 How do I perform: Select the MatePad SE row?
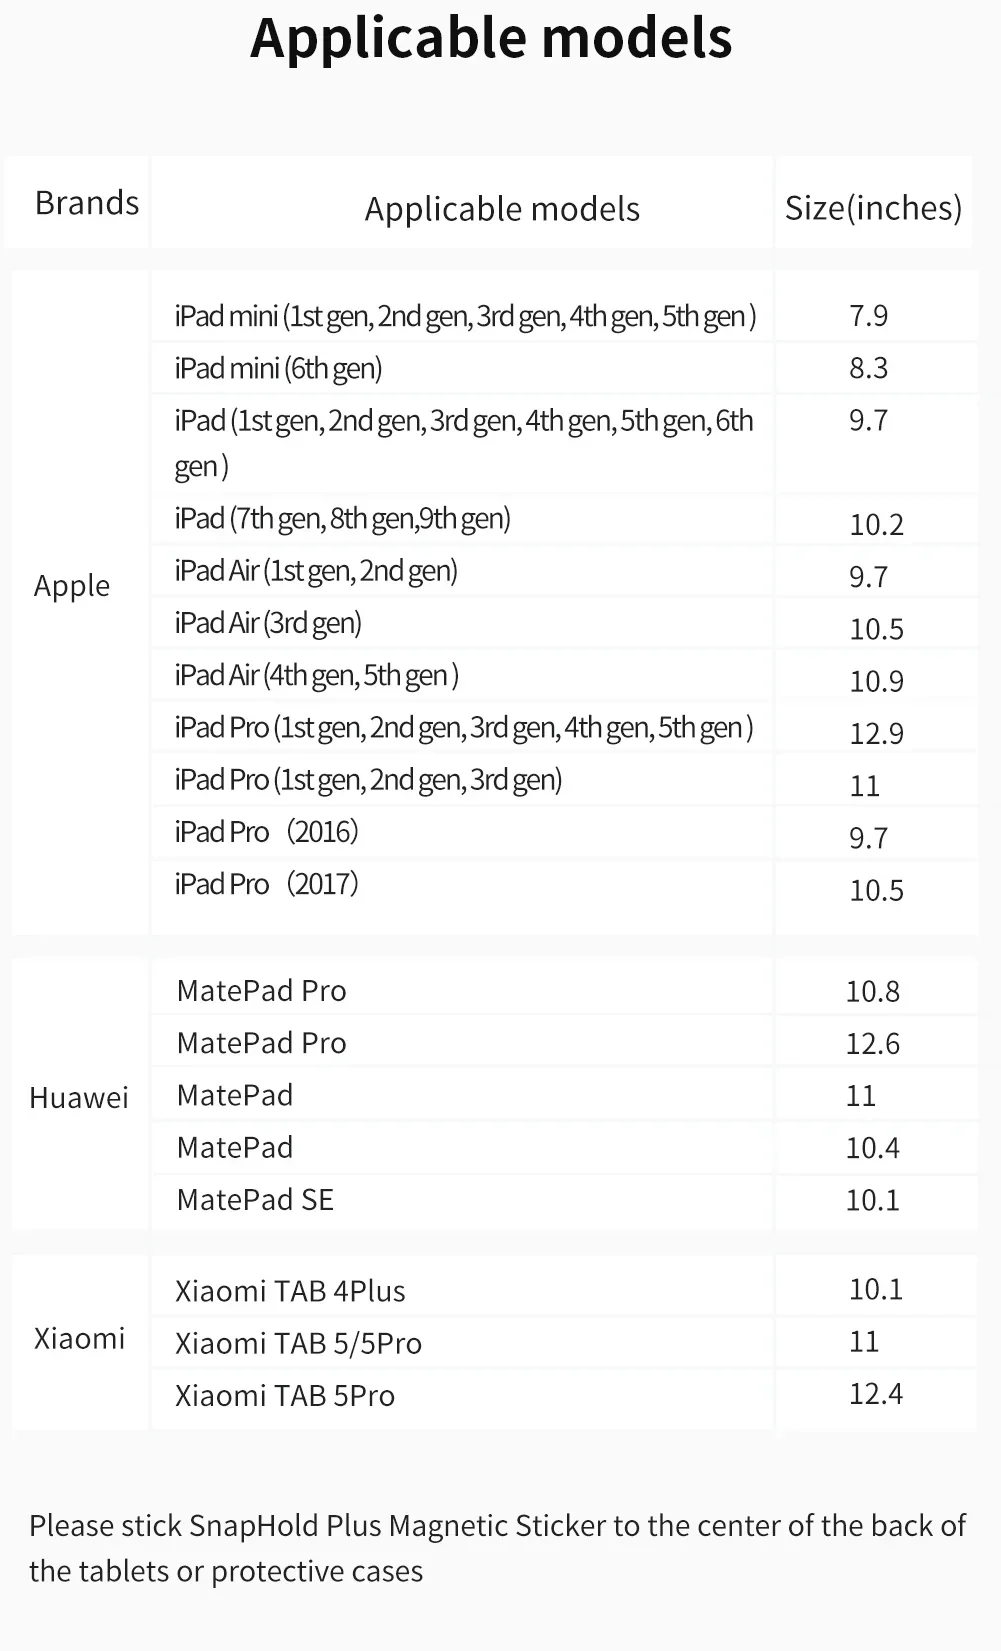[x=255, y=1199]
